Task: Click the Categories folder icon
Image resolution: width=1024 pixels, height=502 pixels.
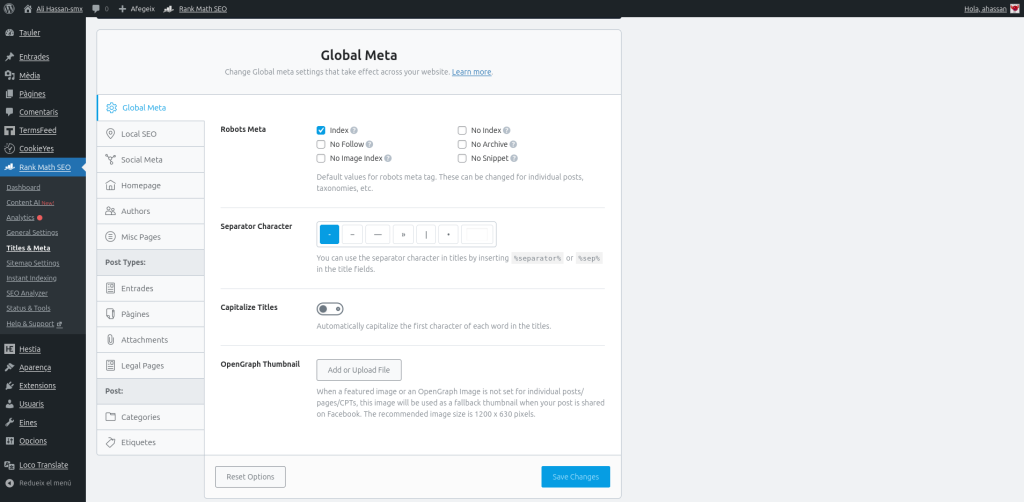Action: [110, 416]
